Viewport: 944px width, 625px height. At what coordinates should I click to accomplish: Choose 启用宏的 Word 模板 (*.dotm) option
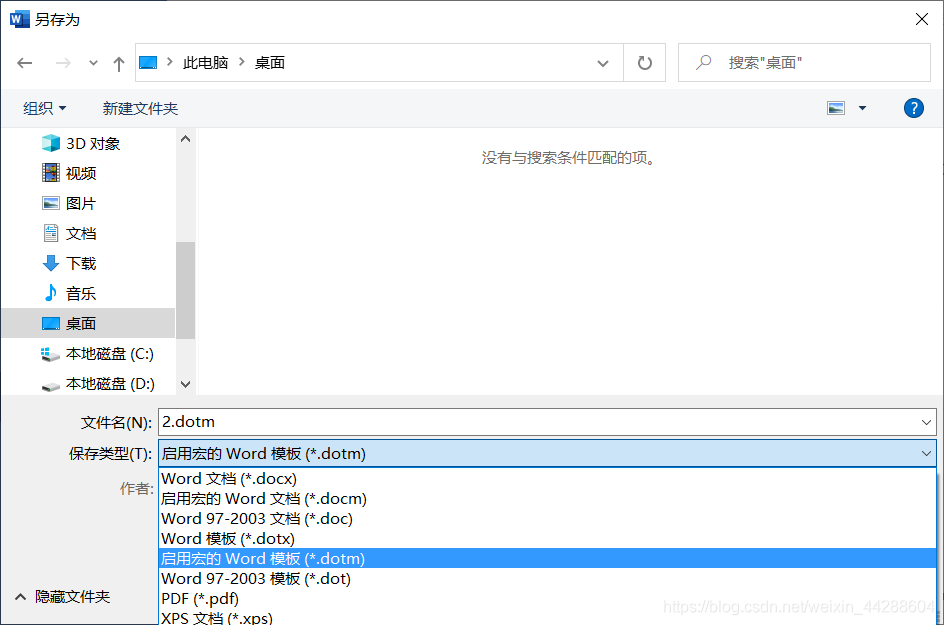point(547,558)
